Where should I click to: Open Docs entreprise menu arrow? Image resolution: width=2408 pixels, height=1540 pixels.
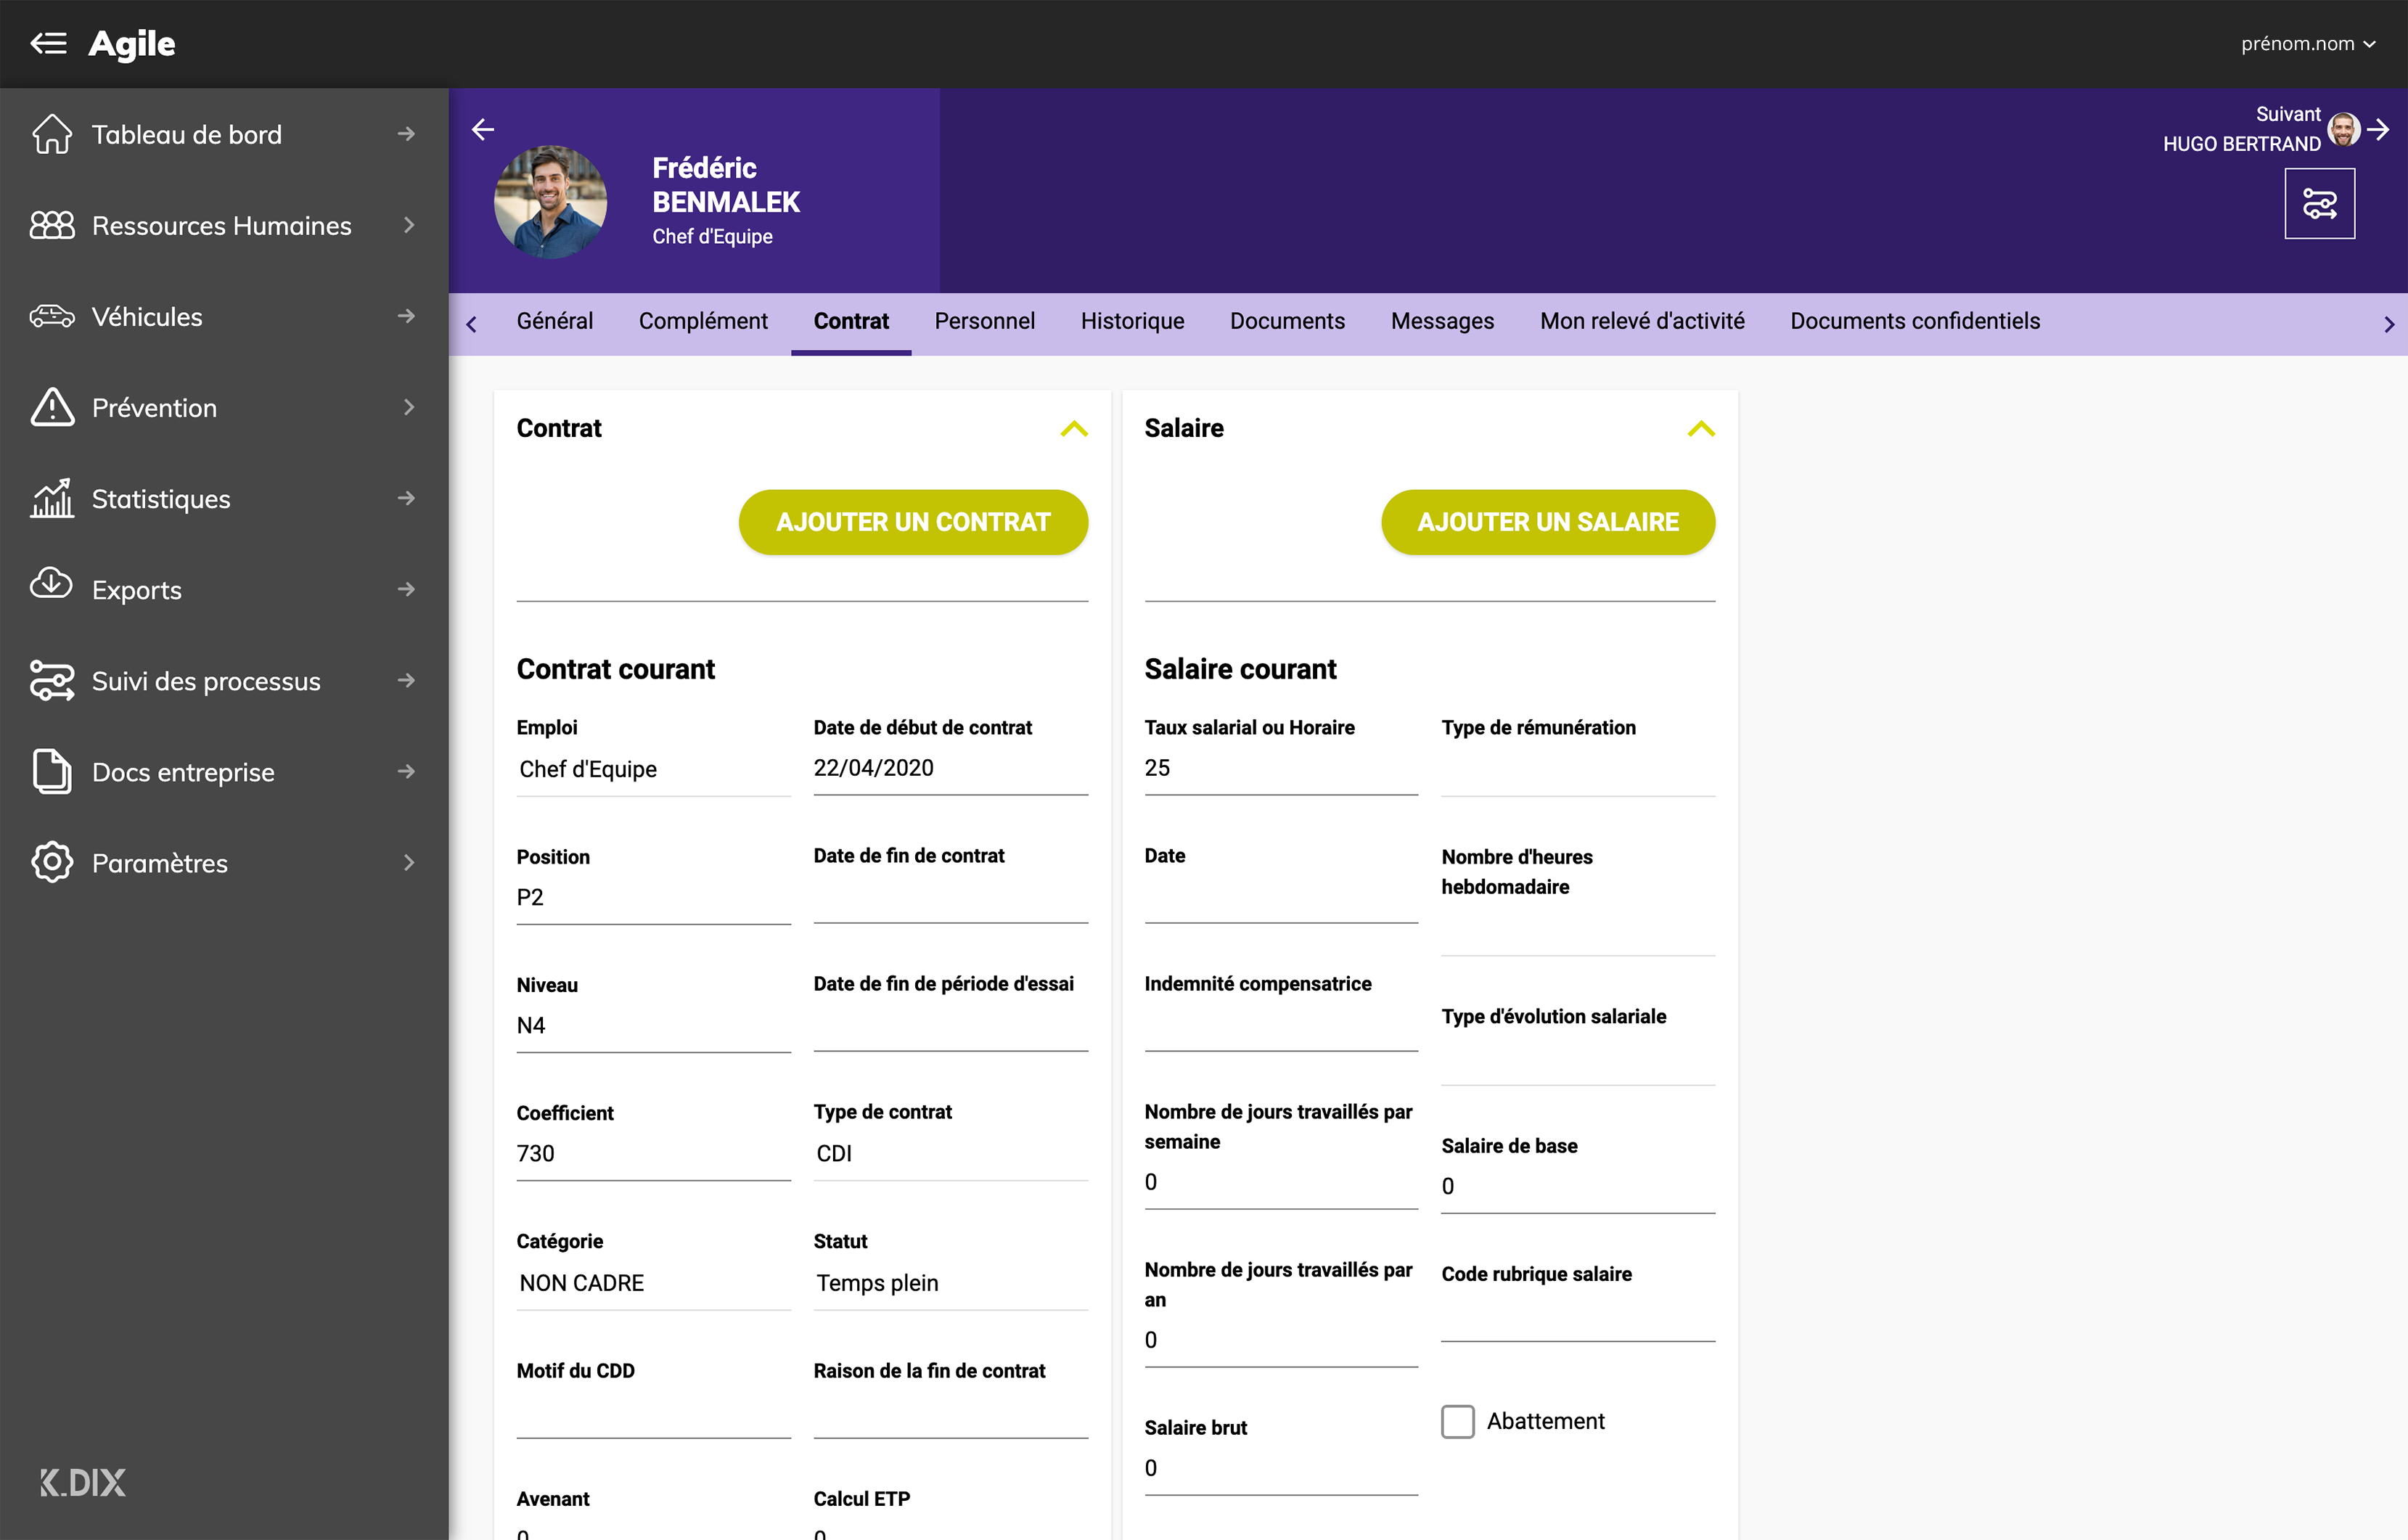406,771
